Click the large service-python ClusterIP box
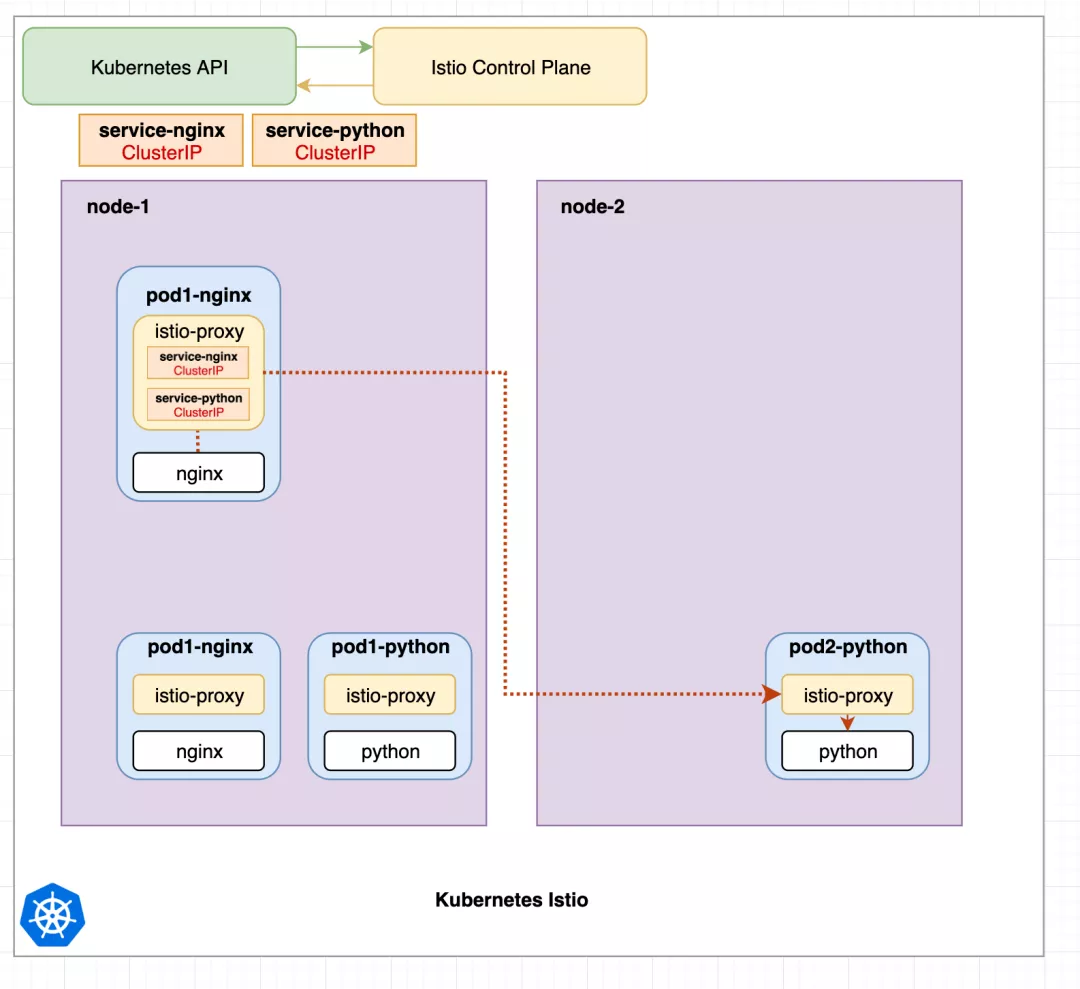 (x=334, y=140)
